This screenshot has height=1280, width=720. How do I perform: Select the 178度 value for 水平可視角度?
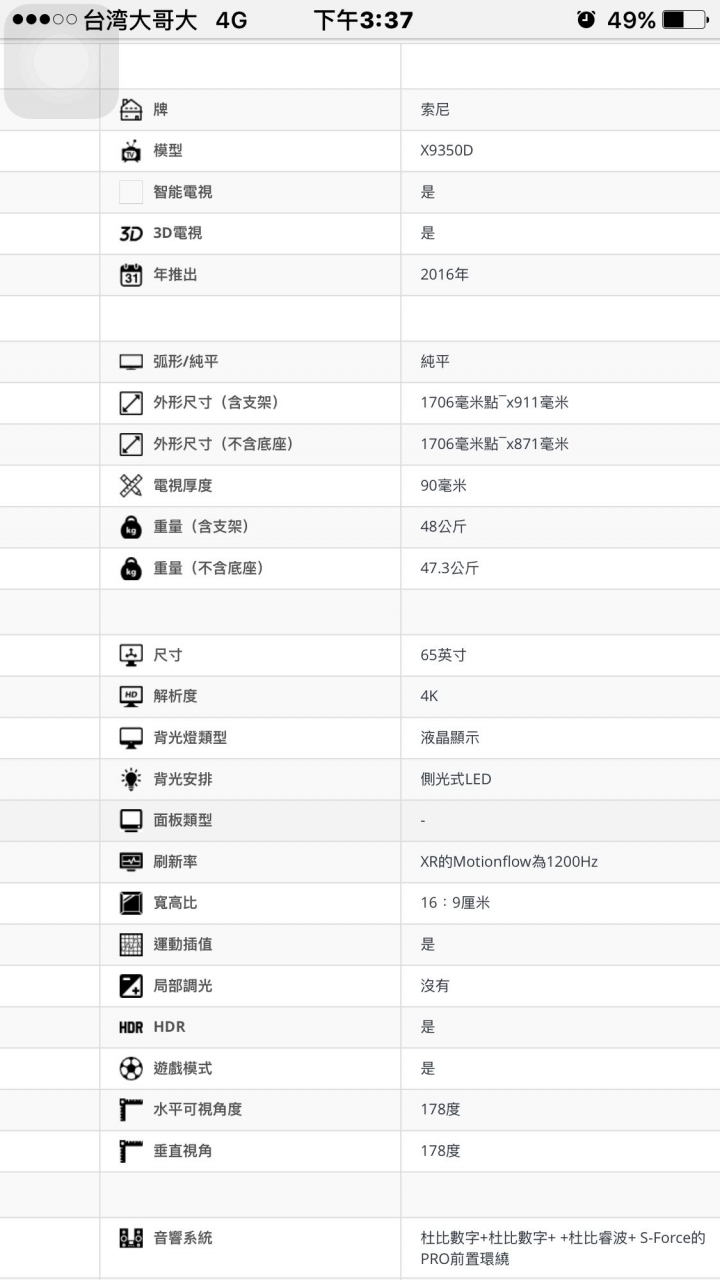pyautogui.click(x=440, y=1109)
